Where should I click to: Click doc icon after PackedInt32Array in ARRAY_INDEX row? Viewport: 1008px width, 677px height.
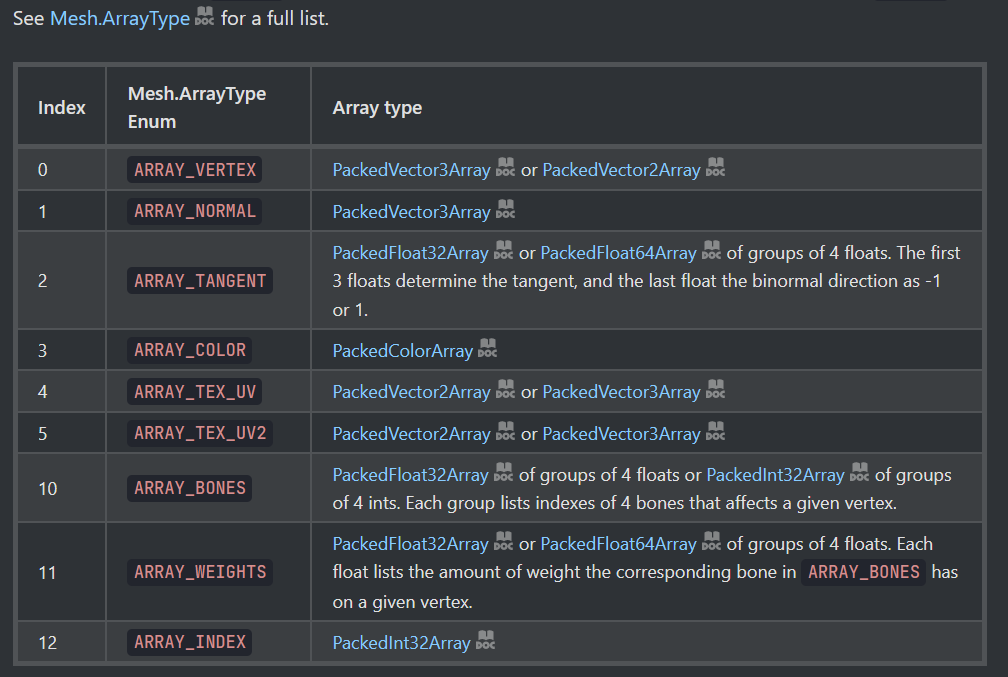[x=485, y=642]
